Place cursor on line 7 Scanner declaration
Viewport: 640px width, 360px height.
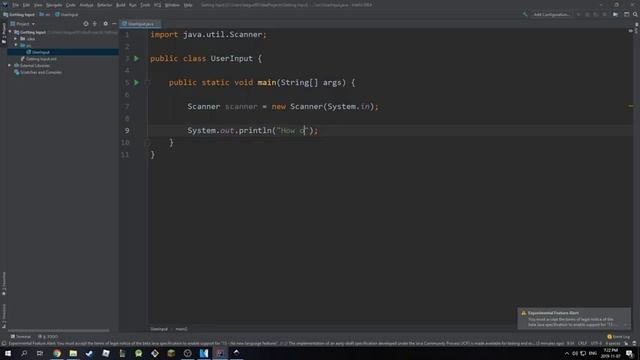282,107
